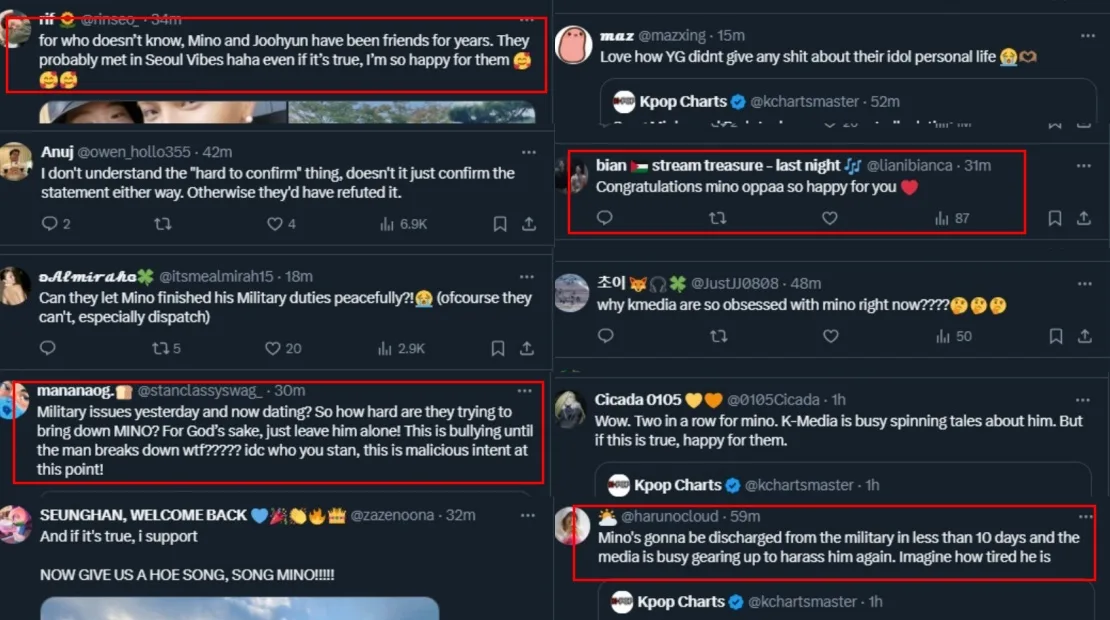Retweet the "why kmedia are so obsessed" tweet
Screen dimensions: 1110x620
coord(718,336)
